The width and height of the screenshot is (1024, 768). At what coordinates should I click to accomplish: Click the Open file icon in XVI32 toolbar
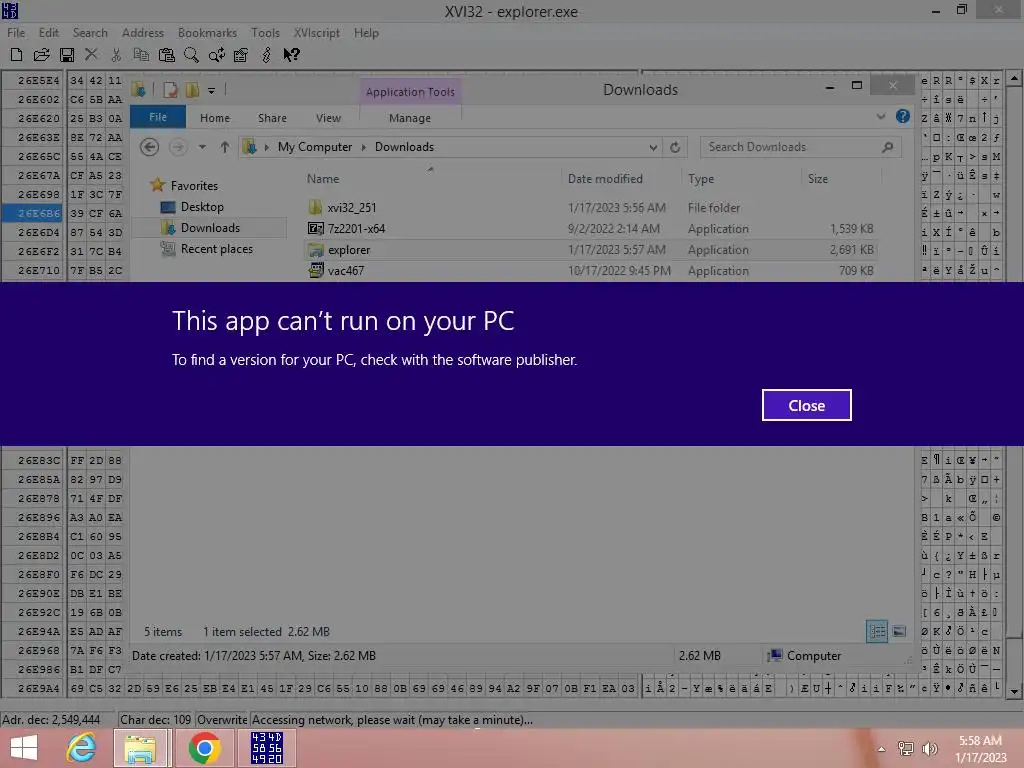click(x=41, y=55)
